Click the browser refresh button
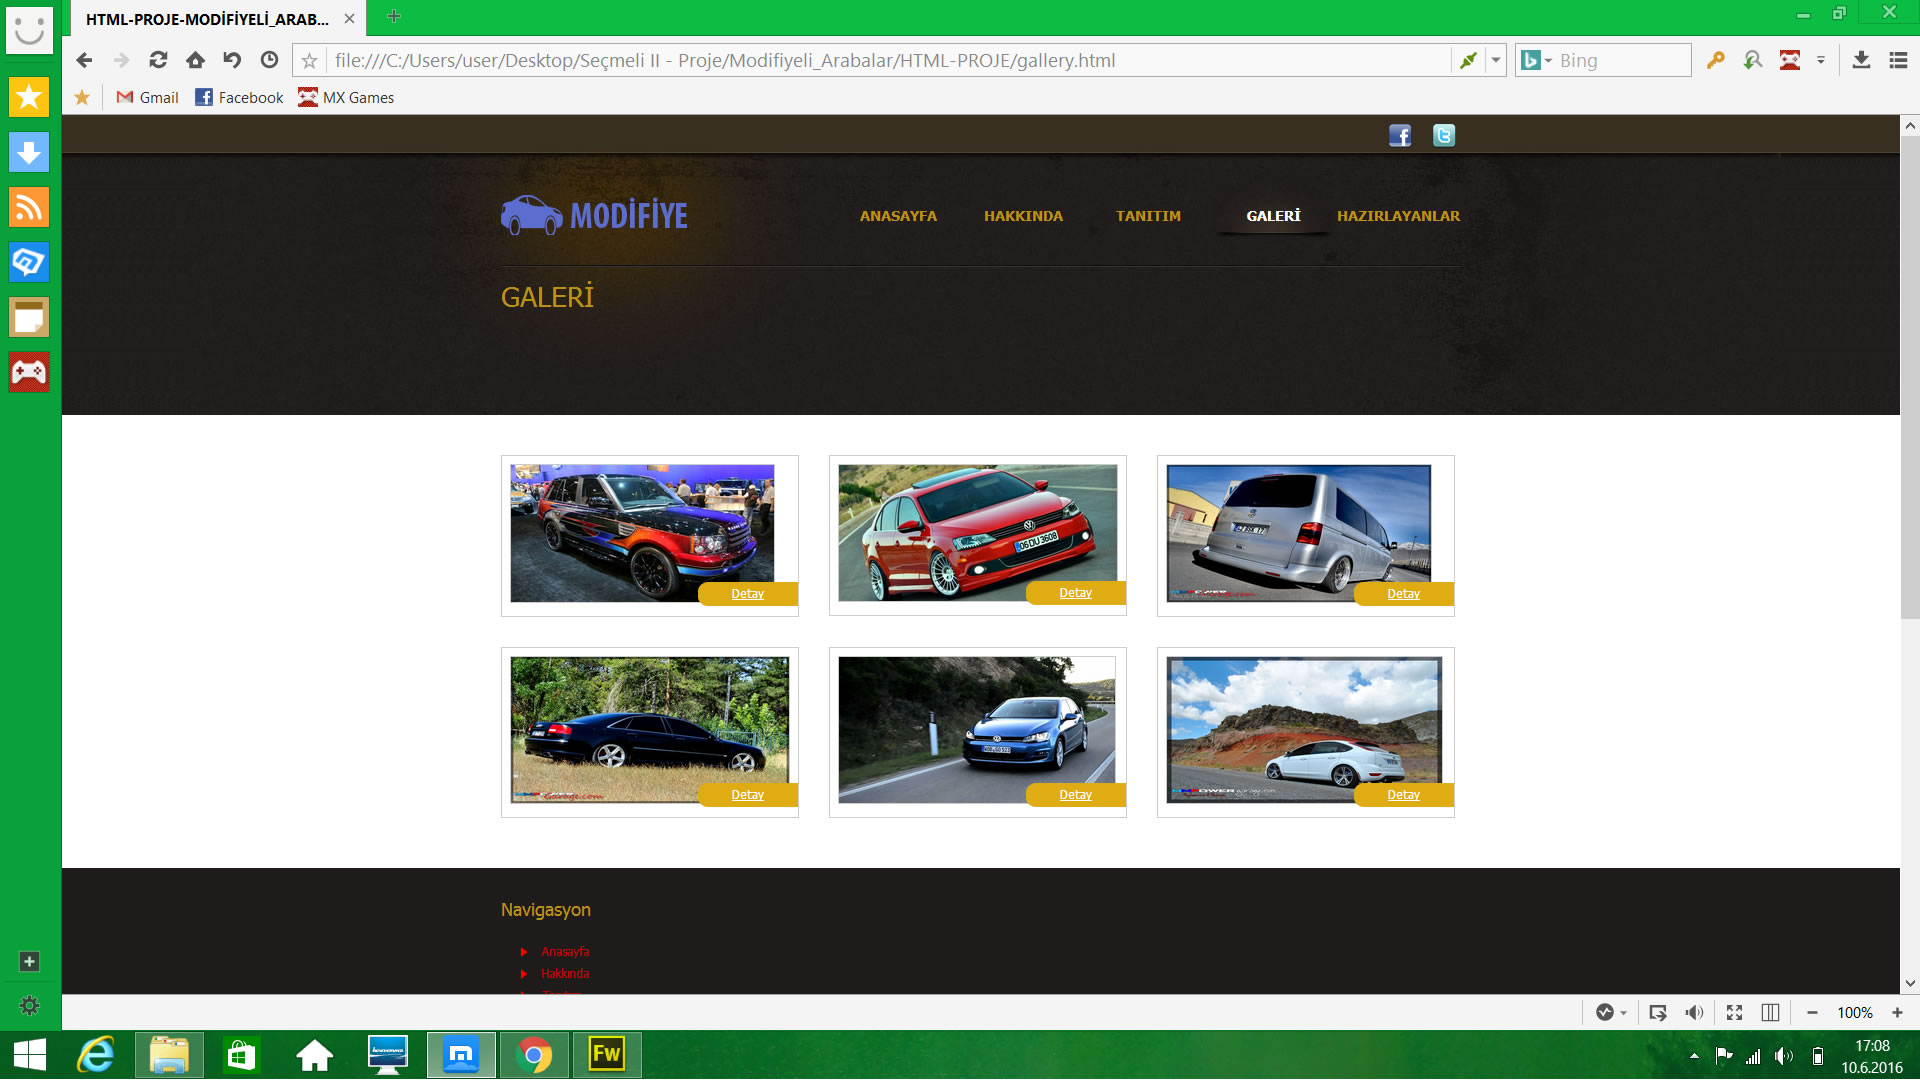 click(158, 60)
